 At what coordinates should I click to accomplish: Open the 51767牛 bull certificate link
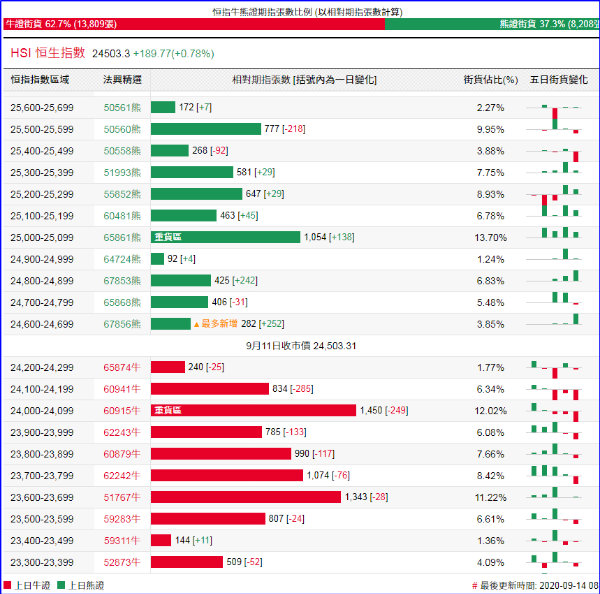(122, 498)
